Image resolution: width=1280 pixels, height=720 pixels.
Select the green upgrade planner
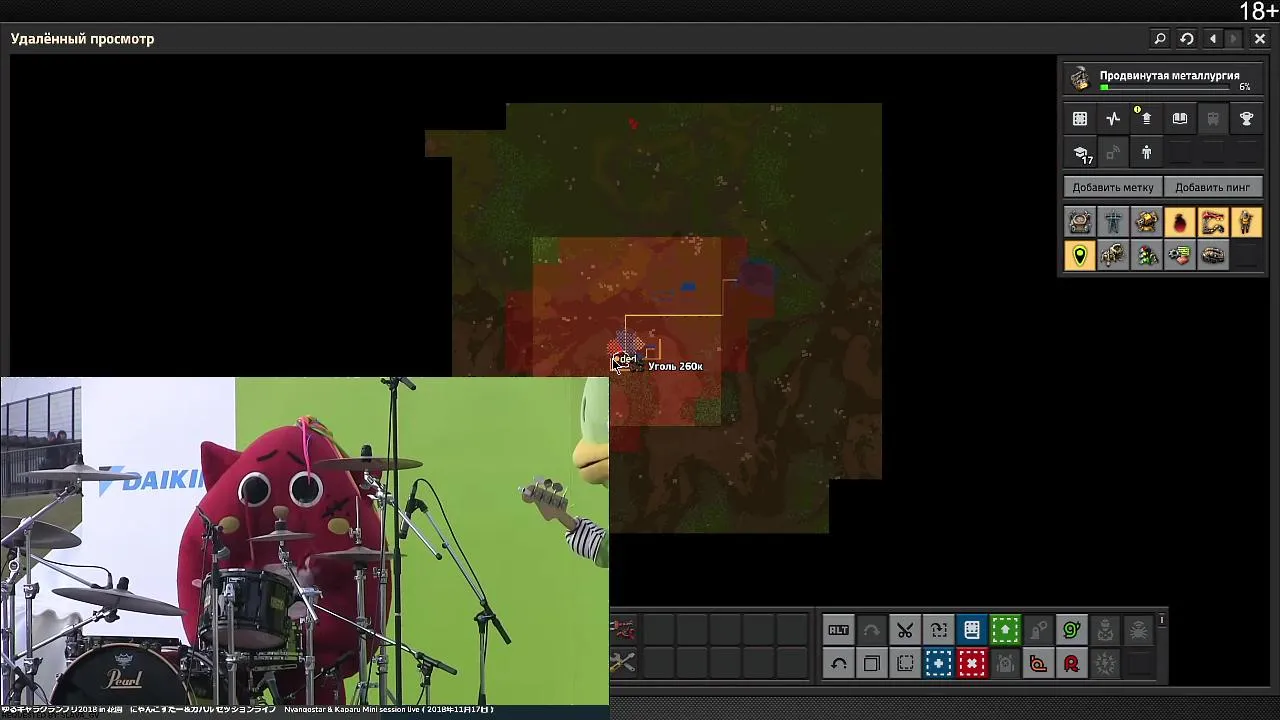coord(1005,630)
